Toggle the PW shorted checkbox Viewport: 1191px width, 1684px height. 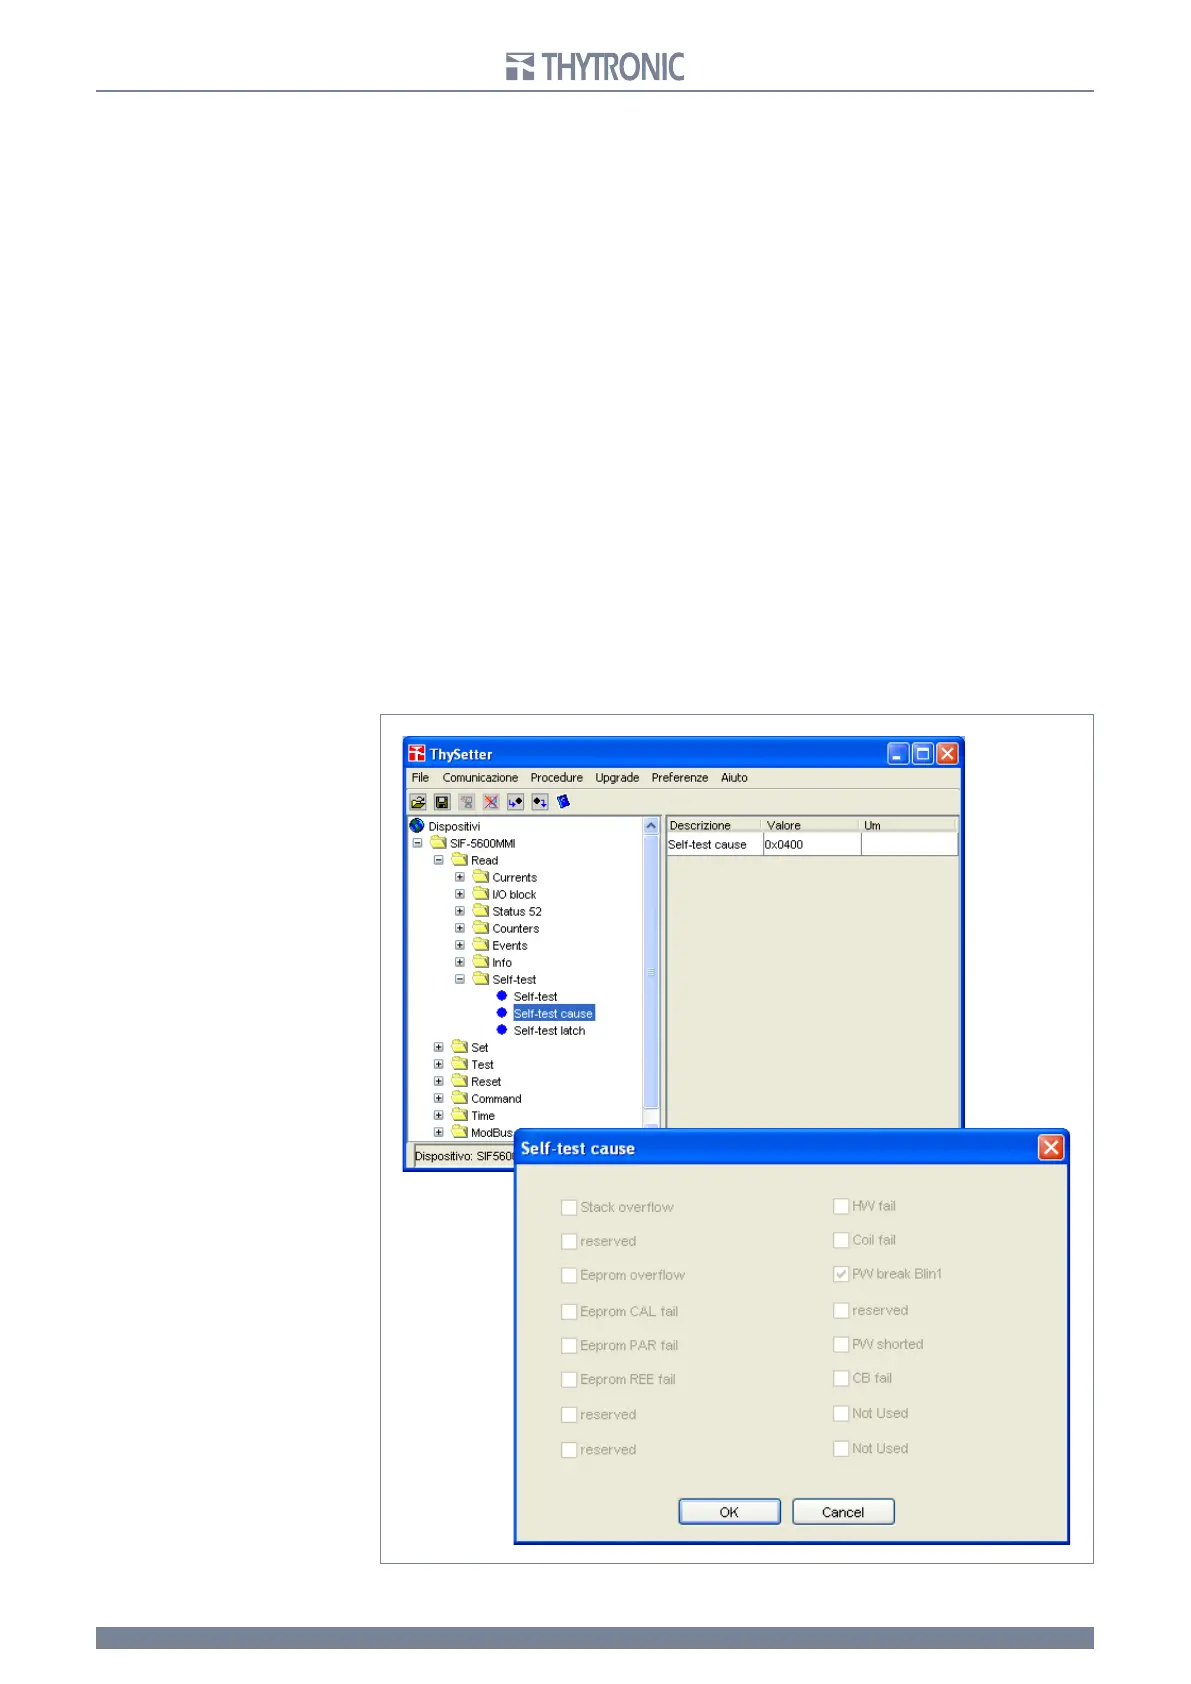point(841,1345)
